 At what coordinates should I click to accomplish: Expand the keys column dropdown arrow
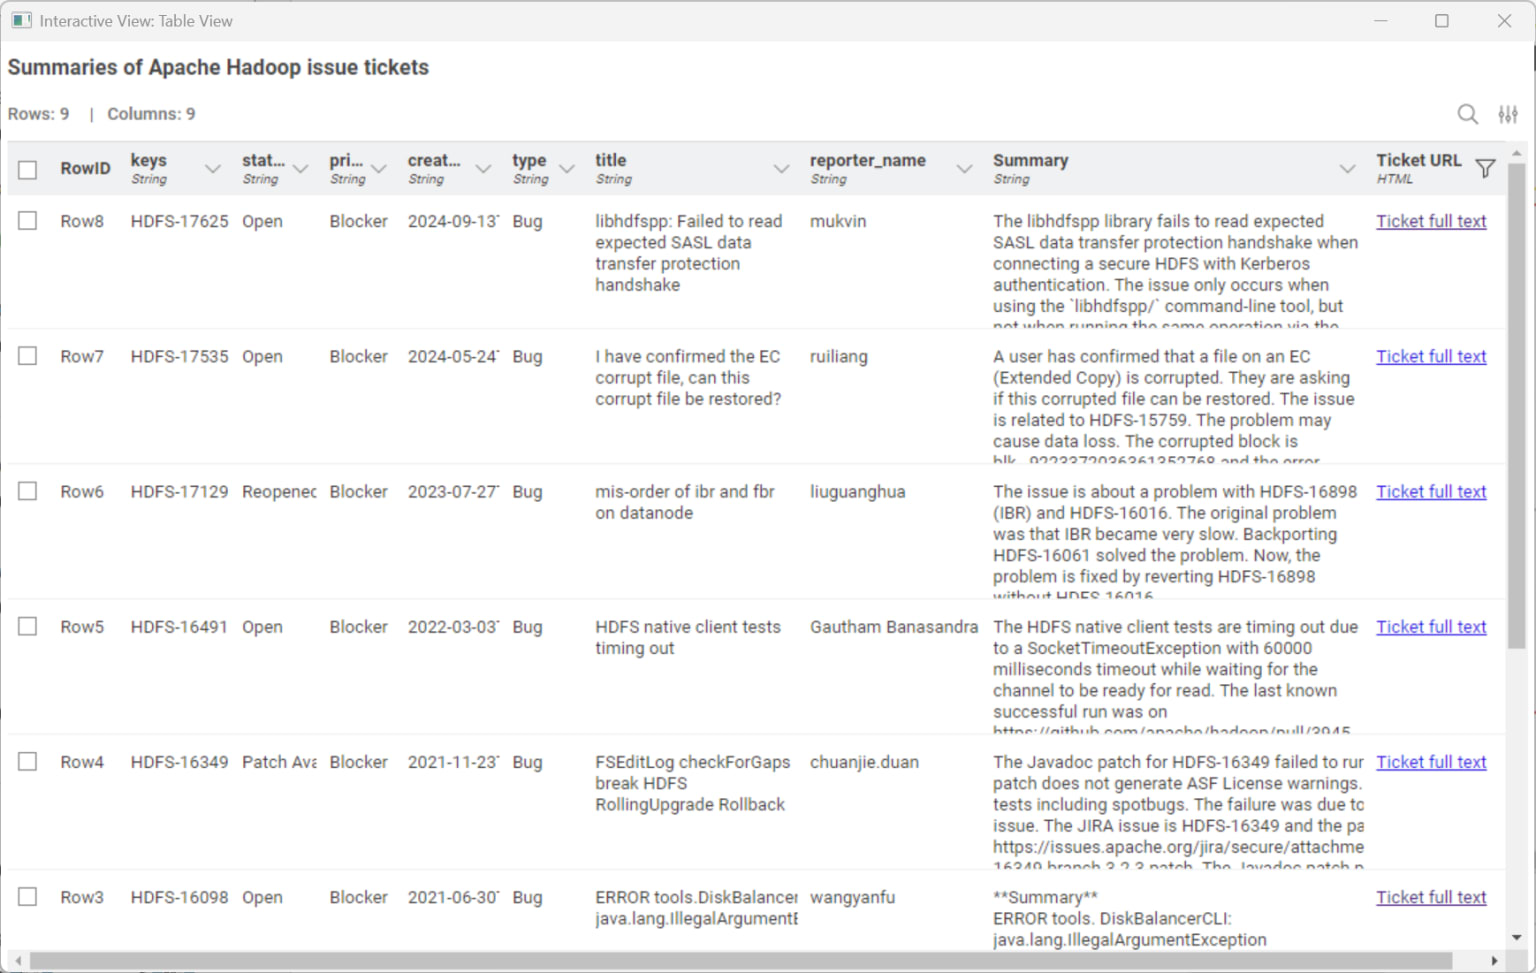pyautogui.click(x=212, y=169)
